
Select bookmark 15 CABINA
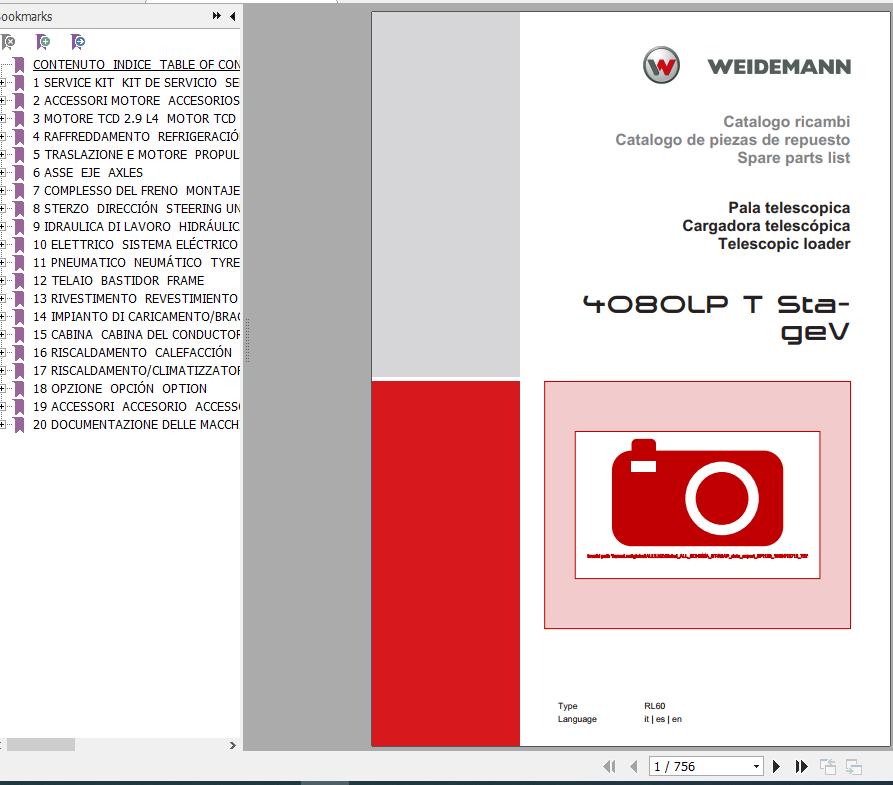(136, 334)
